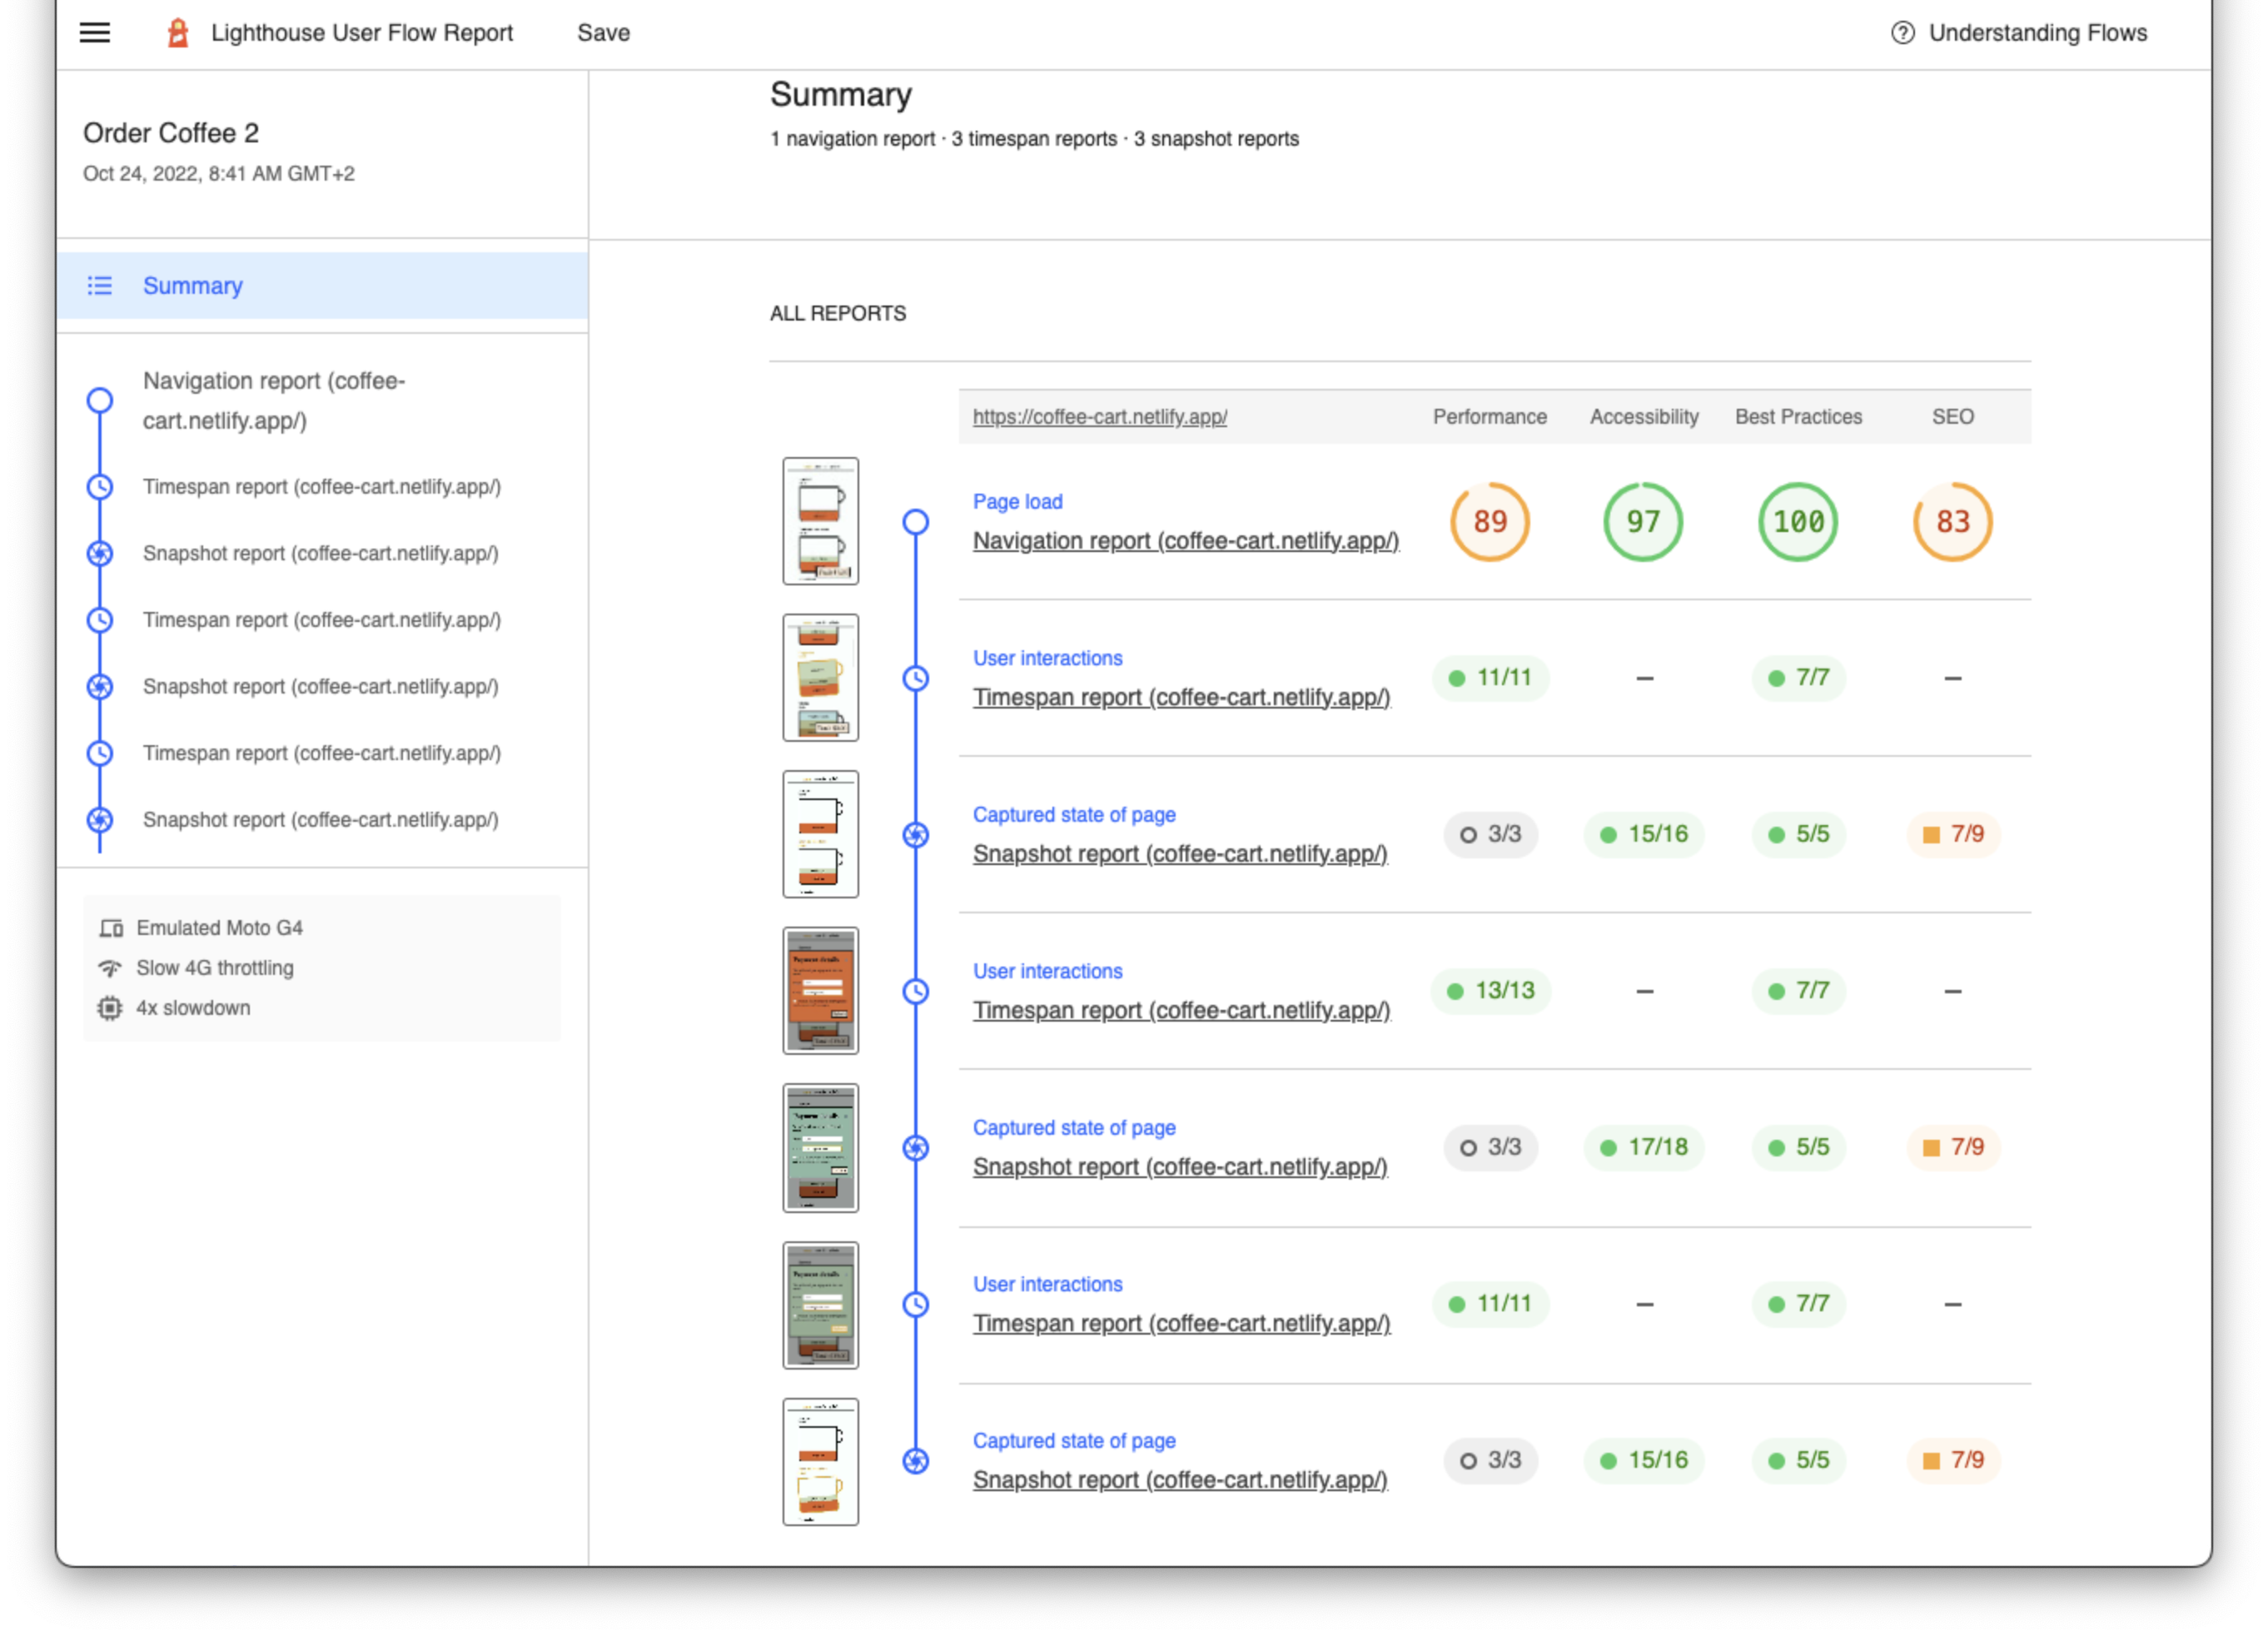The image size is (2268, 1636).
Task: Click the sidebar navigation report circle marker
Action: [100, 401]
